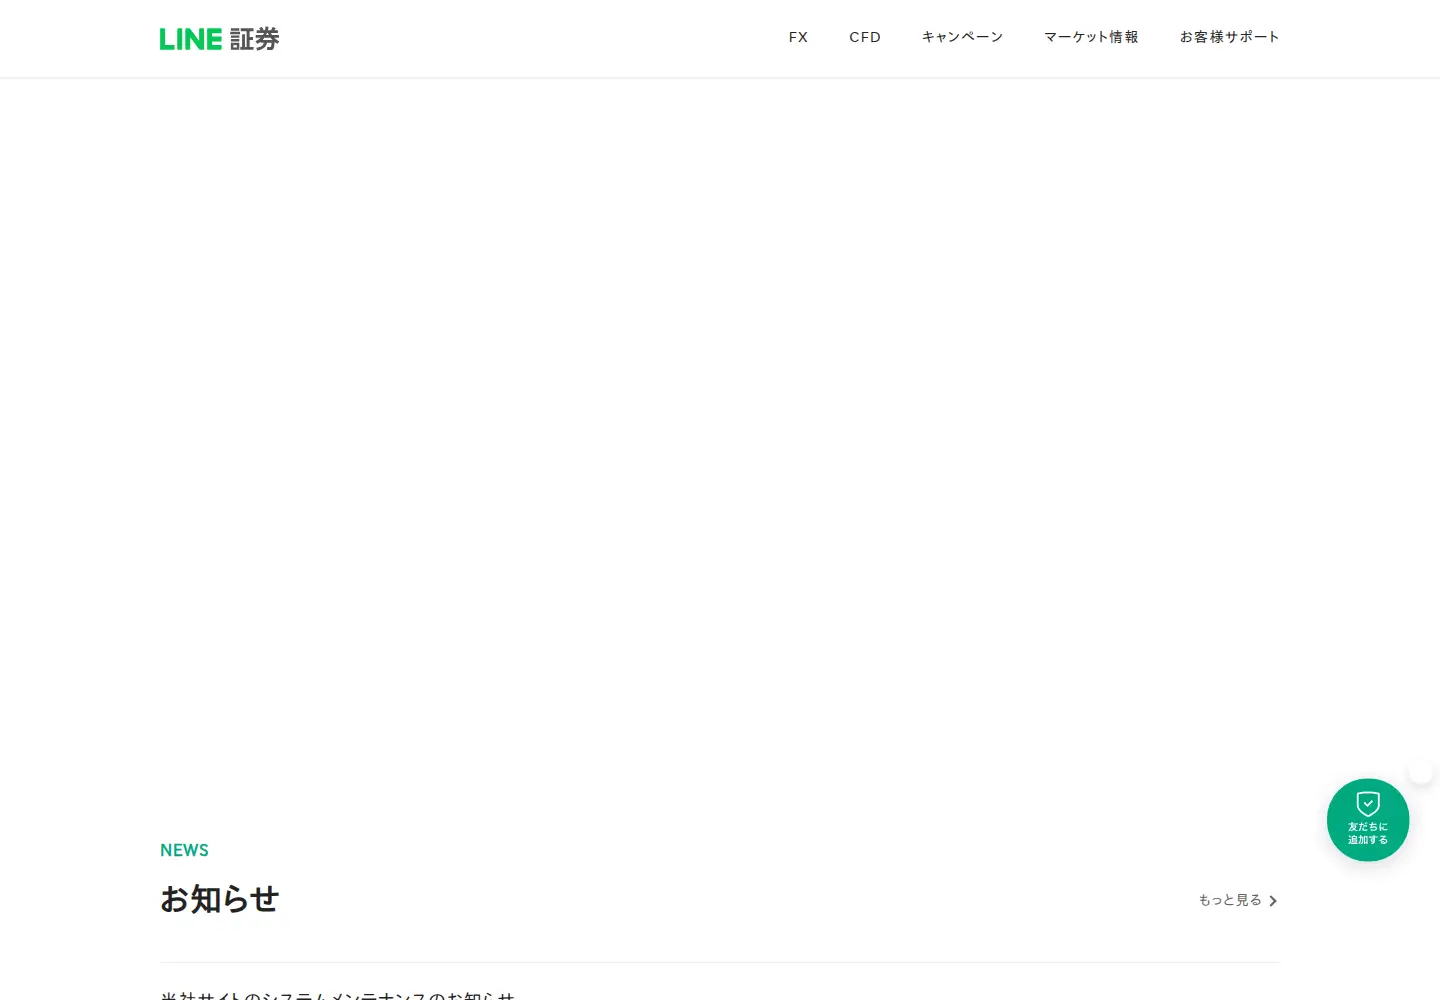This screenshot has width=1440, height=1000.
Task: Open the キャンペーン menu
Action: click(x=962, y=37)
